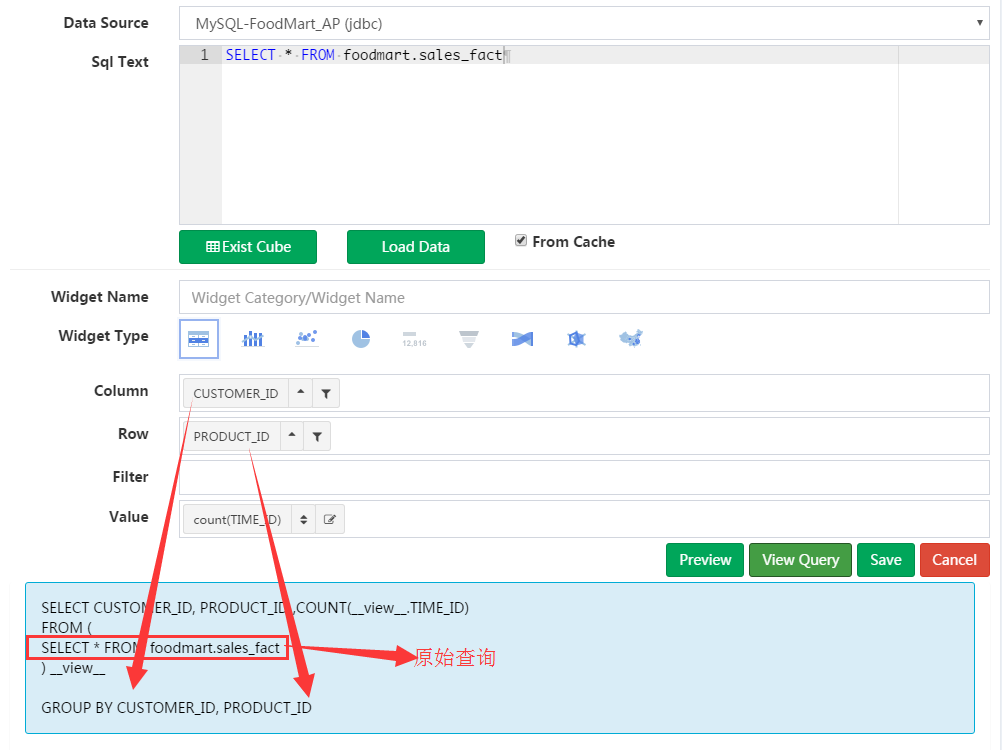Select the radar chart widget type
This screenshot has width=1002, height=750.
576,339
